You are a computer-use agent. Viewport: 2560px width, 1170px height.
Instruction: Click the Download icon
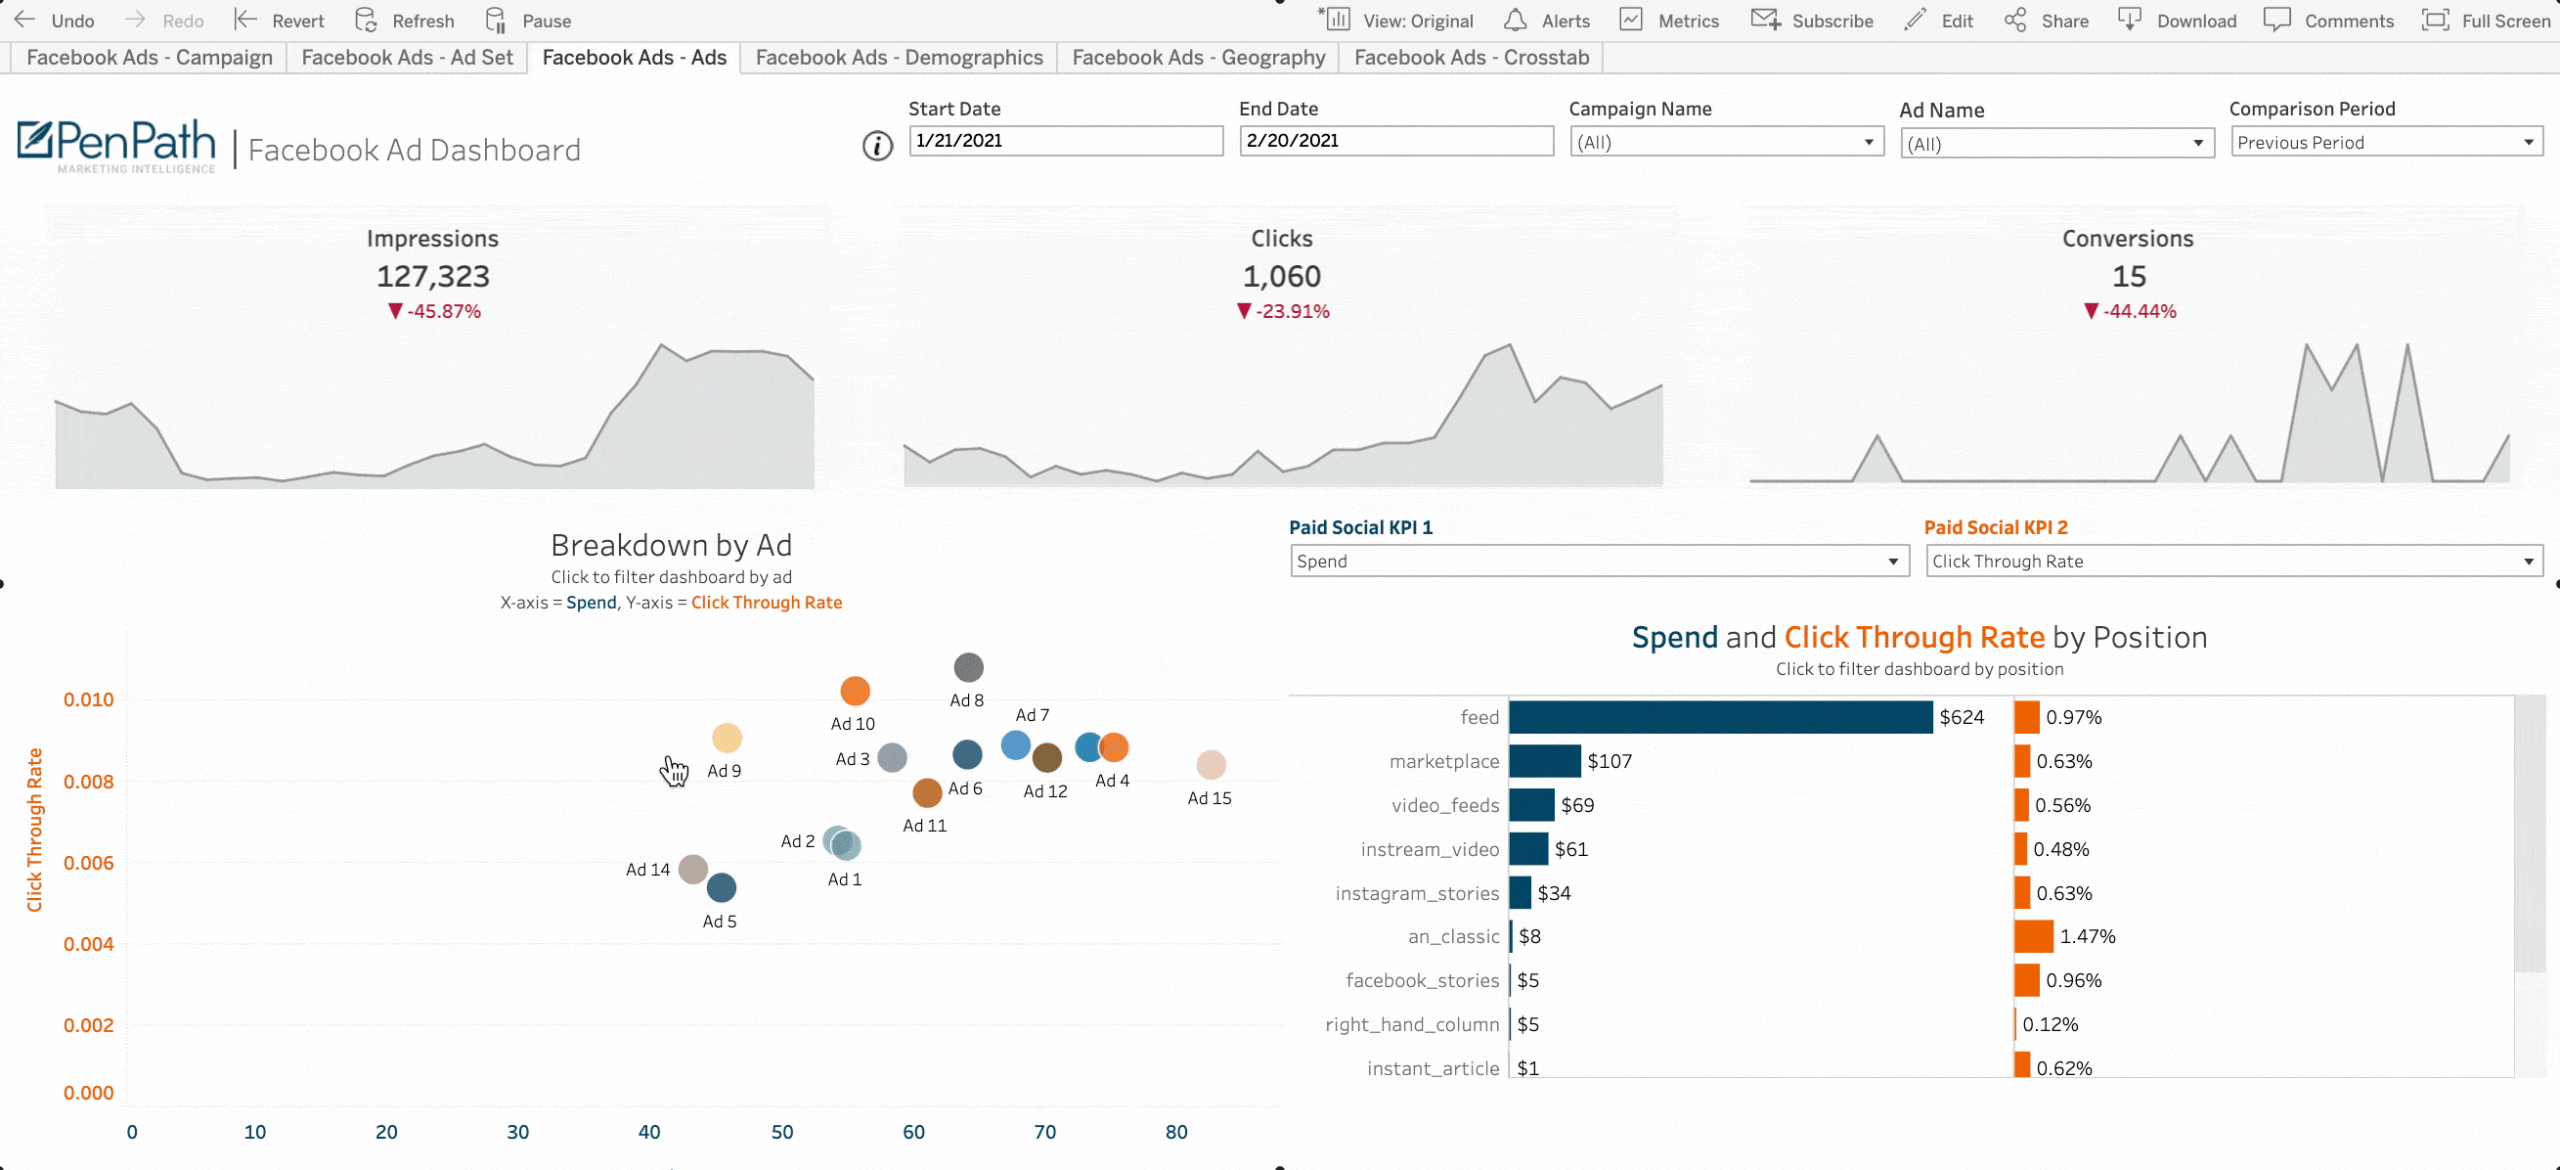click(x=2130, y=19)
